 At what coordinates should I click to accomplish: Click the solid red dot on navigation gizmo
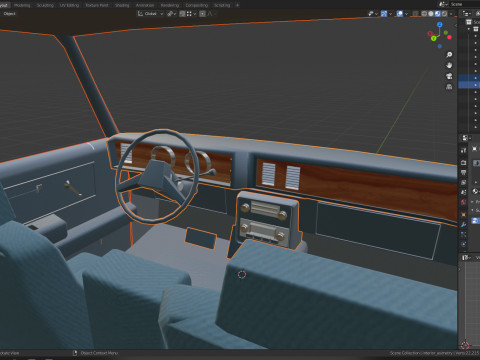[x=449, y=37]
